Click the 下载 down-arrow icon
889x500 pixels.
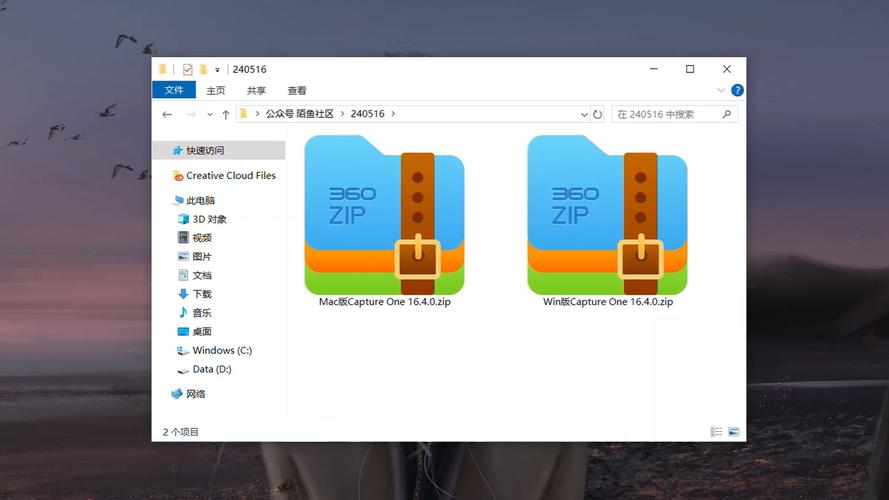click(x=183, y=294)
